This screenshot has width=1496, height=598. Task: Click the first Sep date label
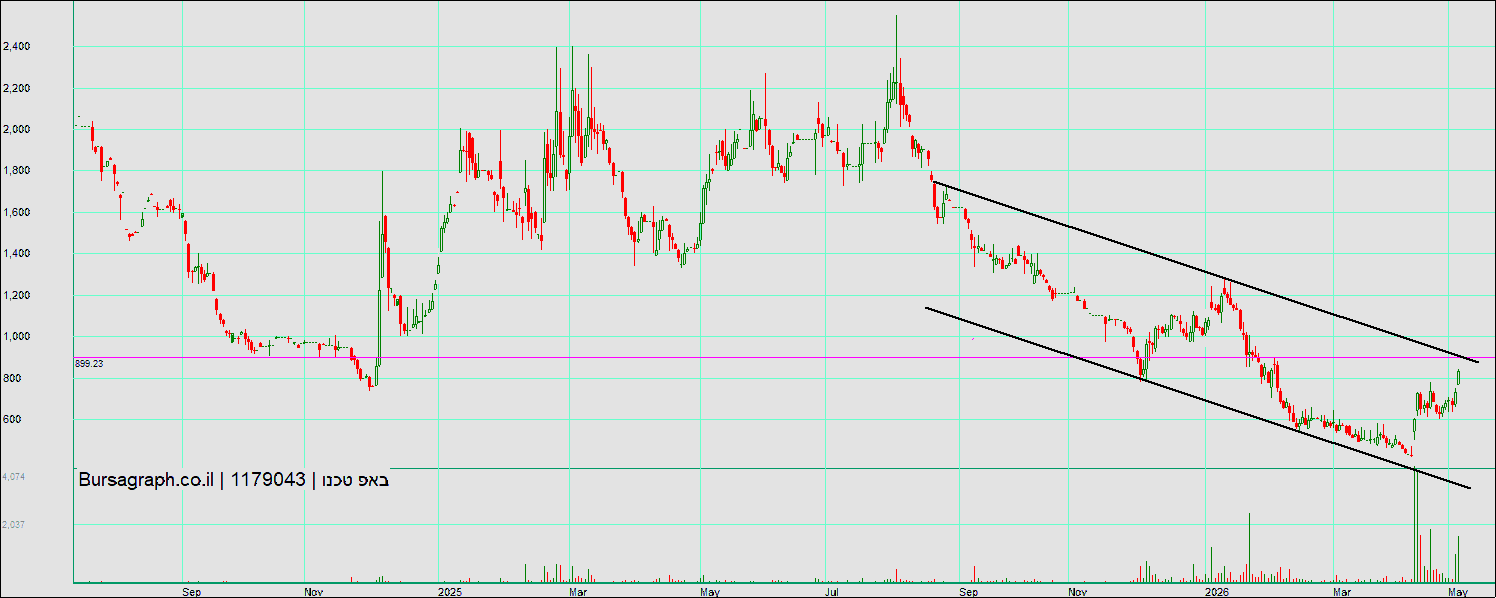coord(193,592)
